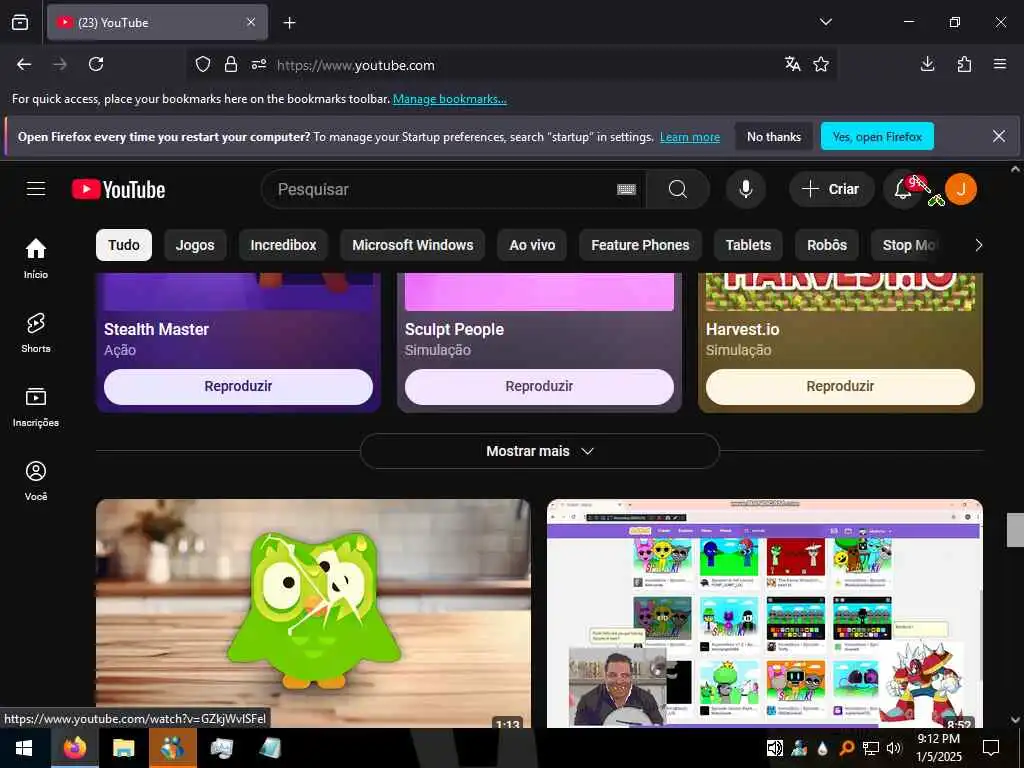Viewport: 1024px width, 768px height.
Task: Select the Robôs chip
Action: [827, 245]
